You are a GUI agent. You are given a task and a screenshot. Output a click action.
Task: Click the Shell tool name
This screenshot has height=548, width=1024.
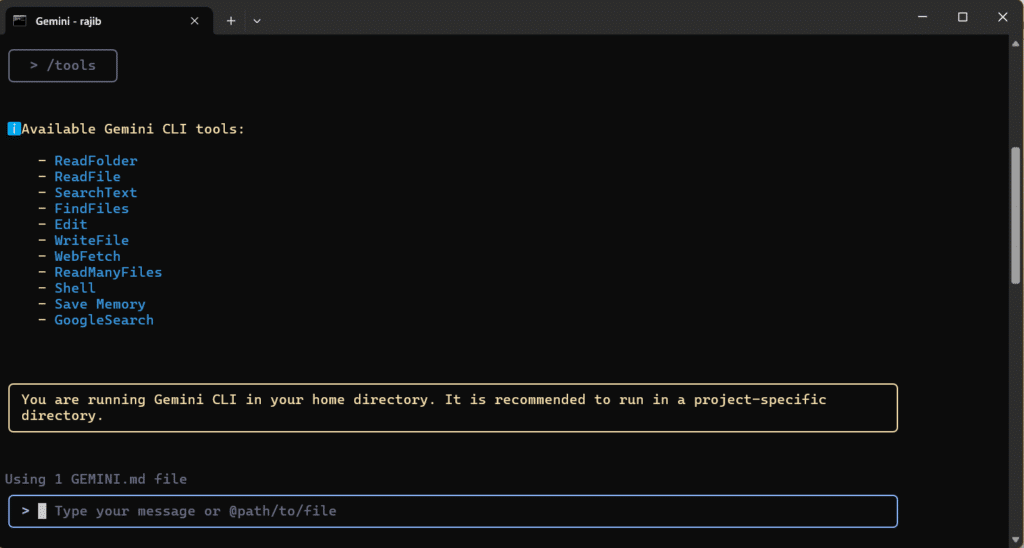75,288
